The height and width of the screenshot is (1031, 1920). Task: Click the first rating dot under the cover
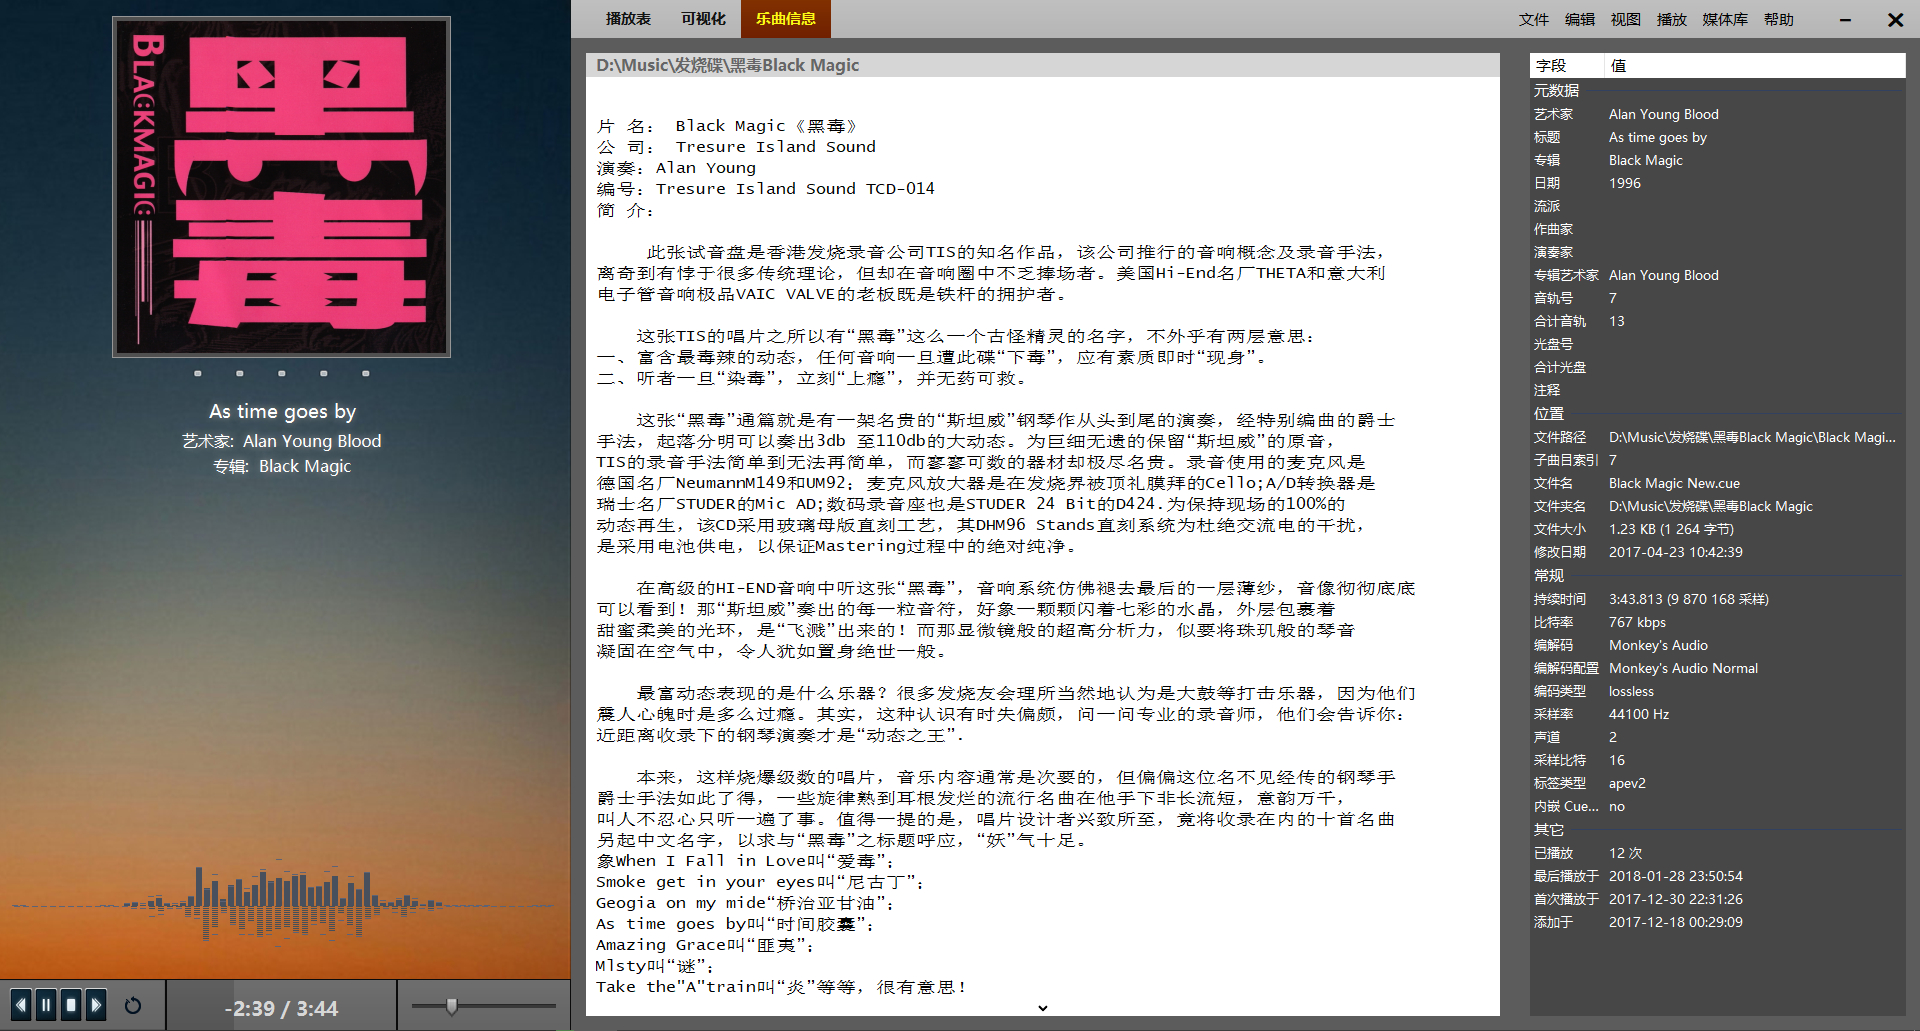[x=198, y=373]
